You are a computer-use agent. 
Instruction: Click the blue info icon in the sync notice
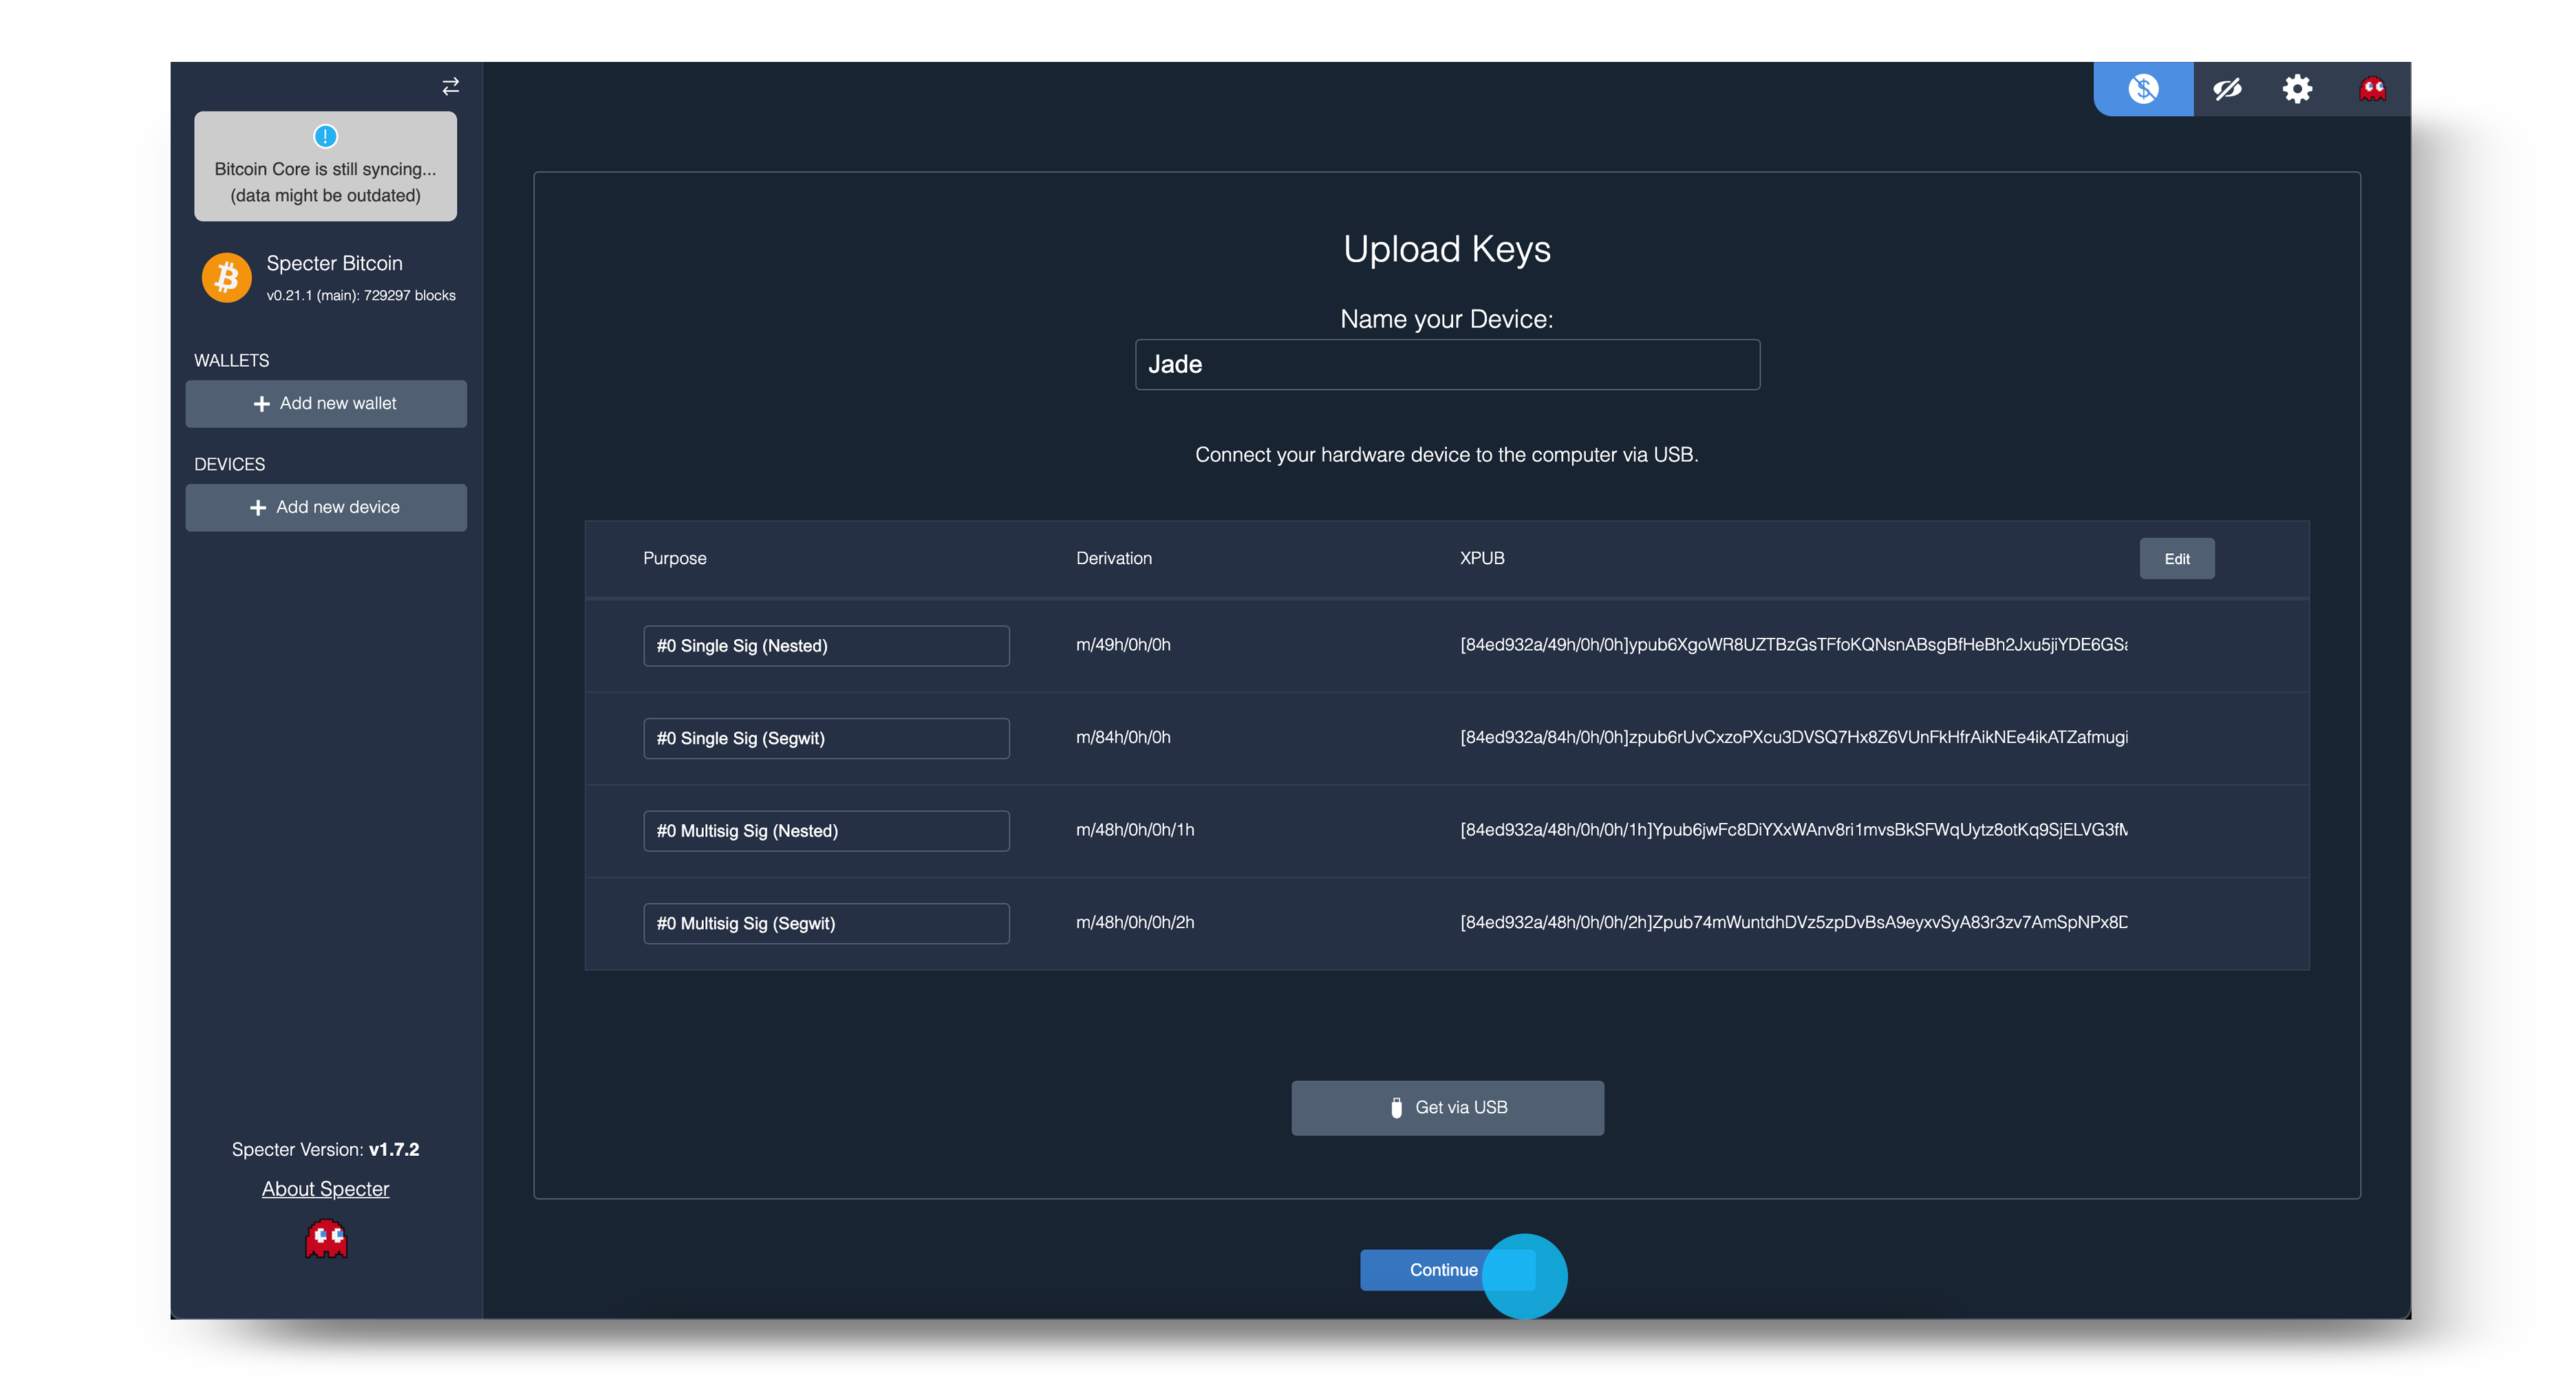[x=325, y=136]
